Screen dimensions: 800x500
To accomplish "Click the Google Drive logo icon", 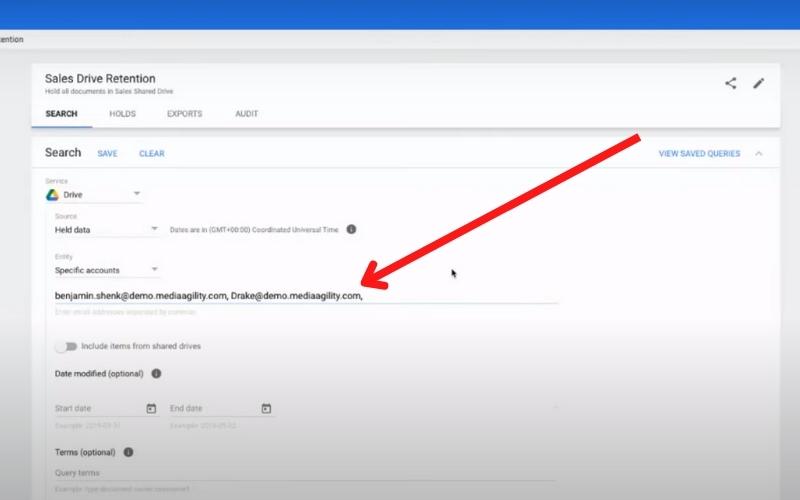I will tap(53, 195).
